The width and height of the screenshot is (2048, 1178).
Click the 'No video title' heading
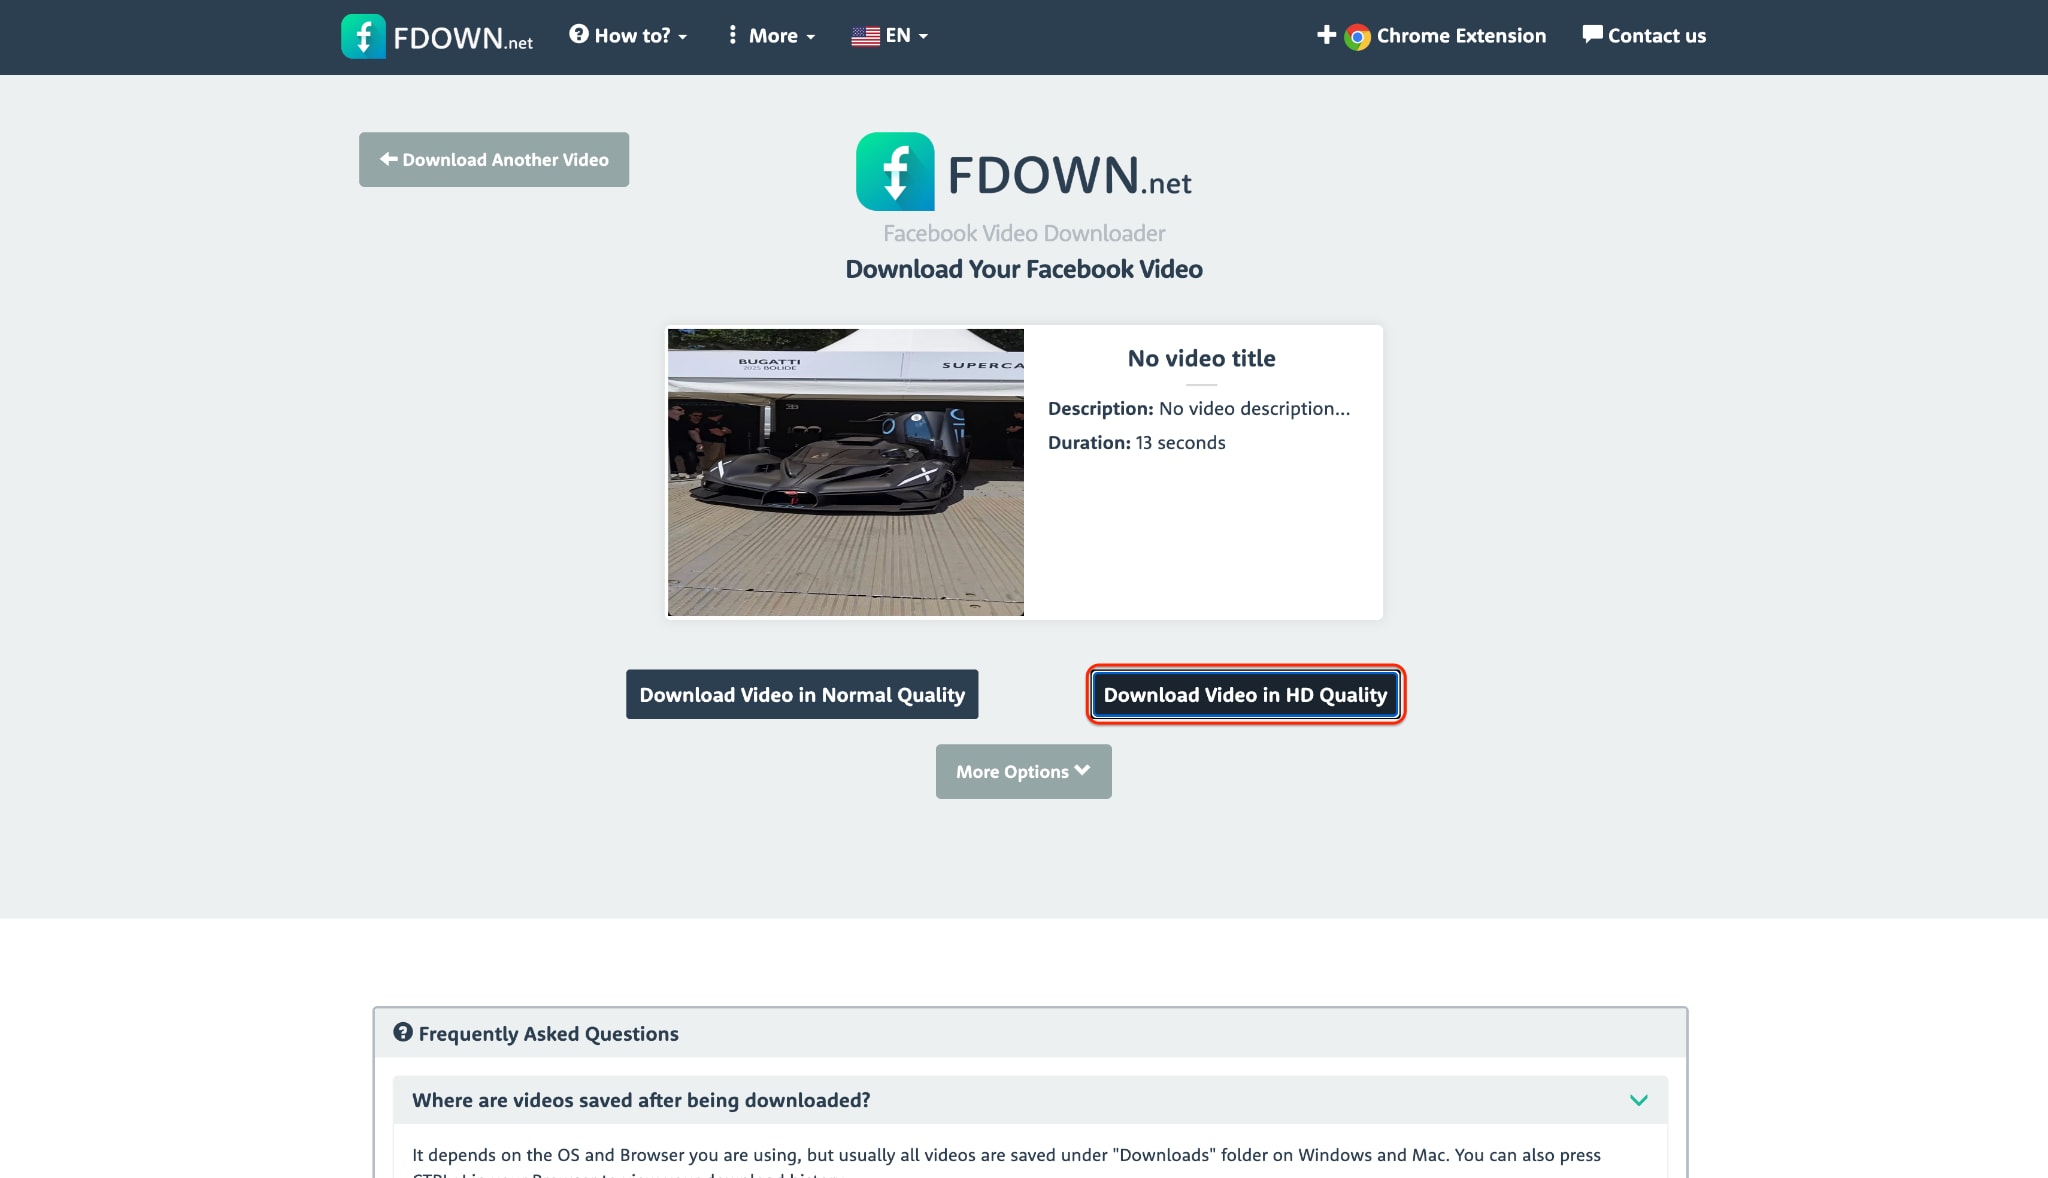coord(1201,358)
